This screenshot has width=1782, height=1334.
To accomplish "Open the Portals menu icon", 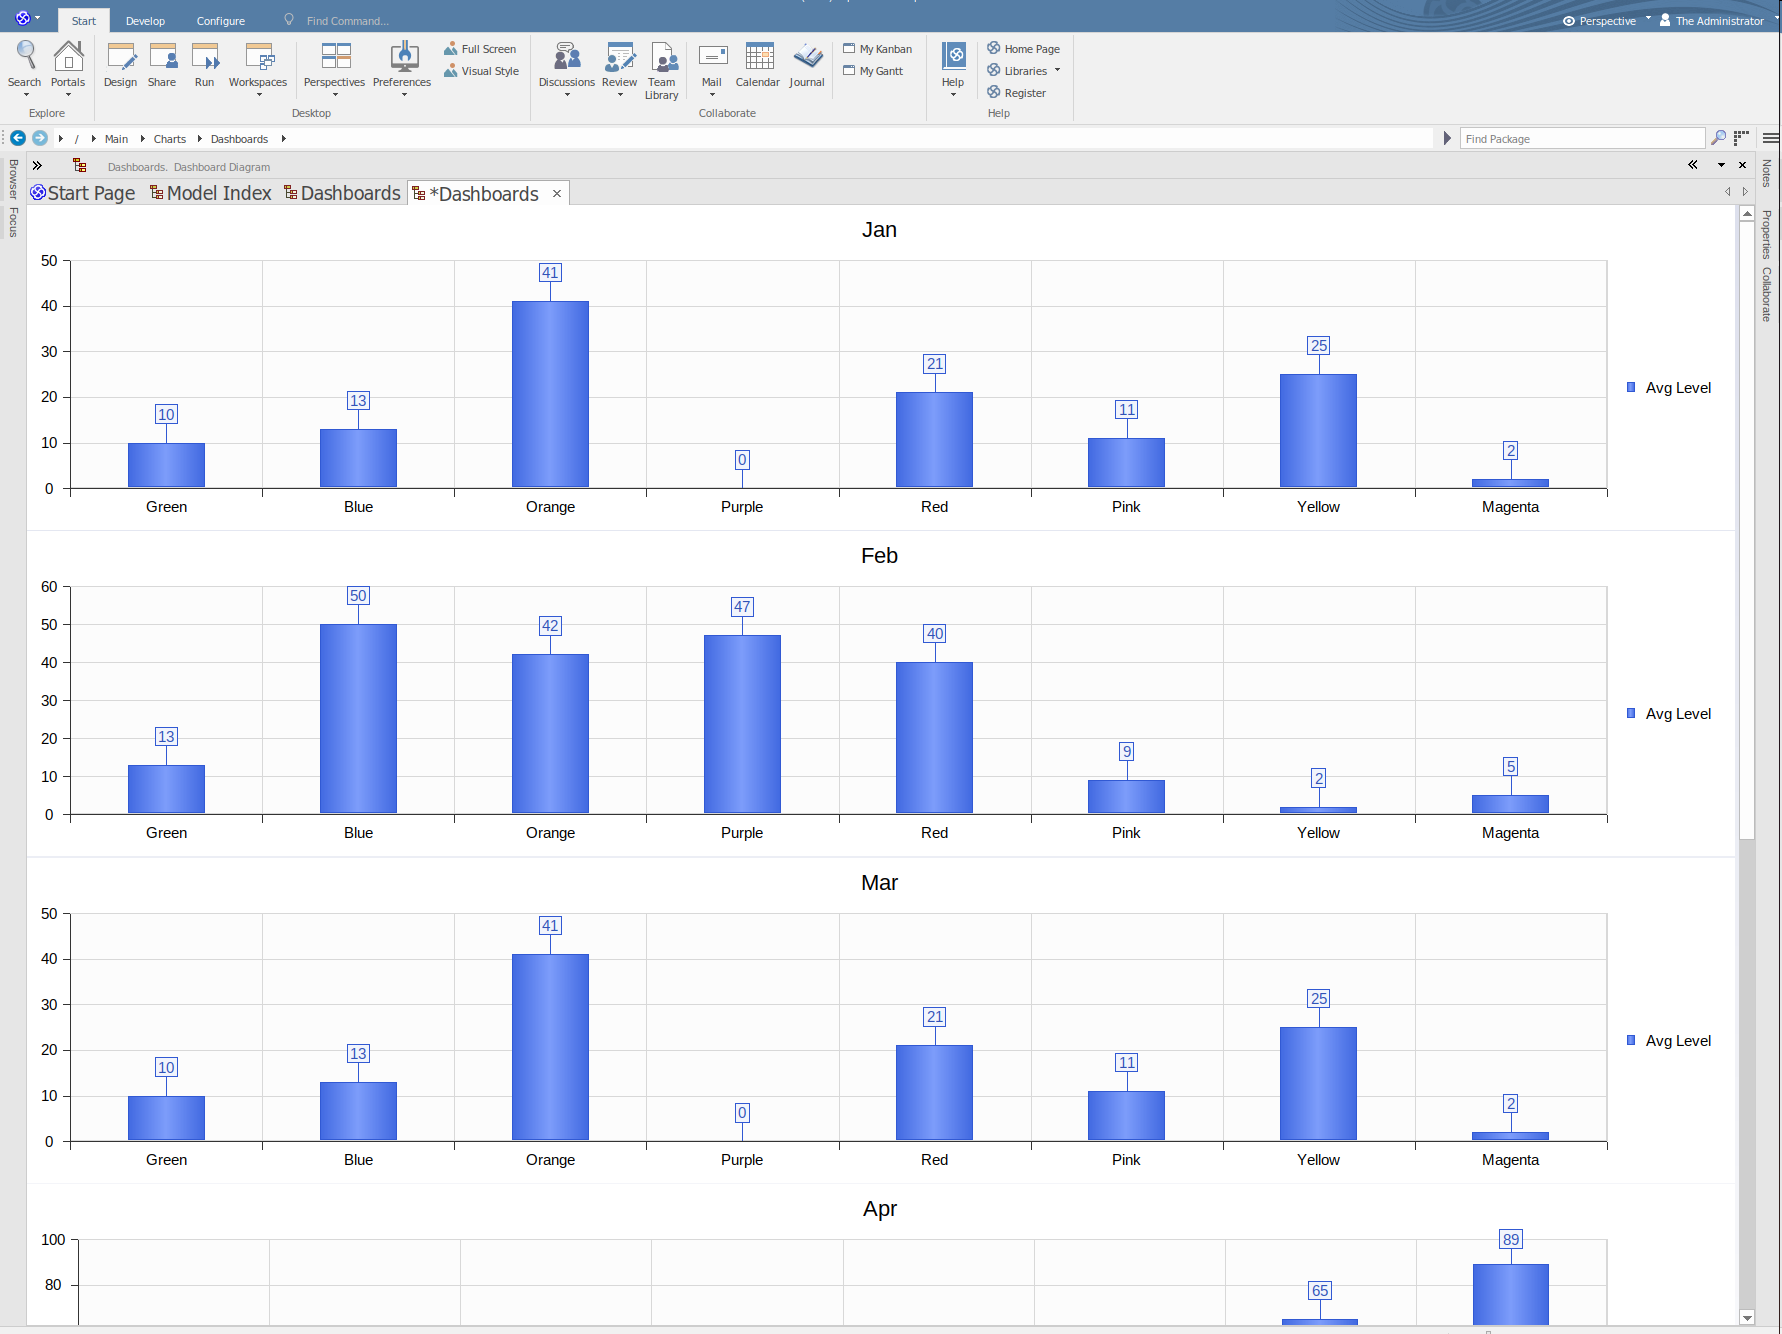I will (x=68, y=66).
